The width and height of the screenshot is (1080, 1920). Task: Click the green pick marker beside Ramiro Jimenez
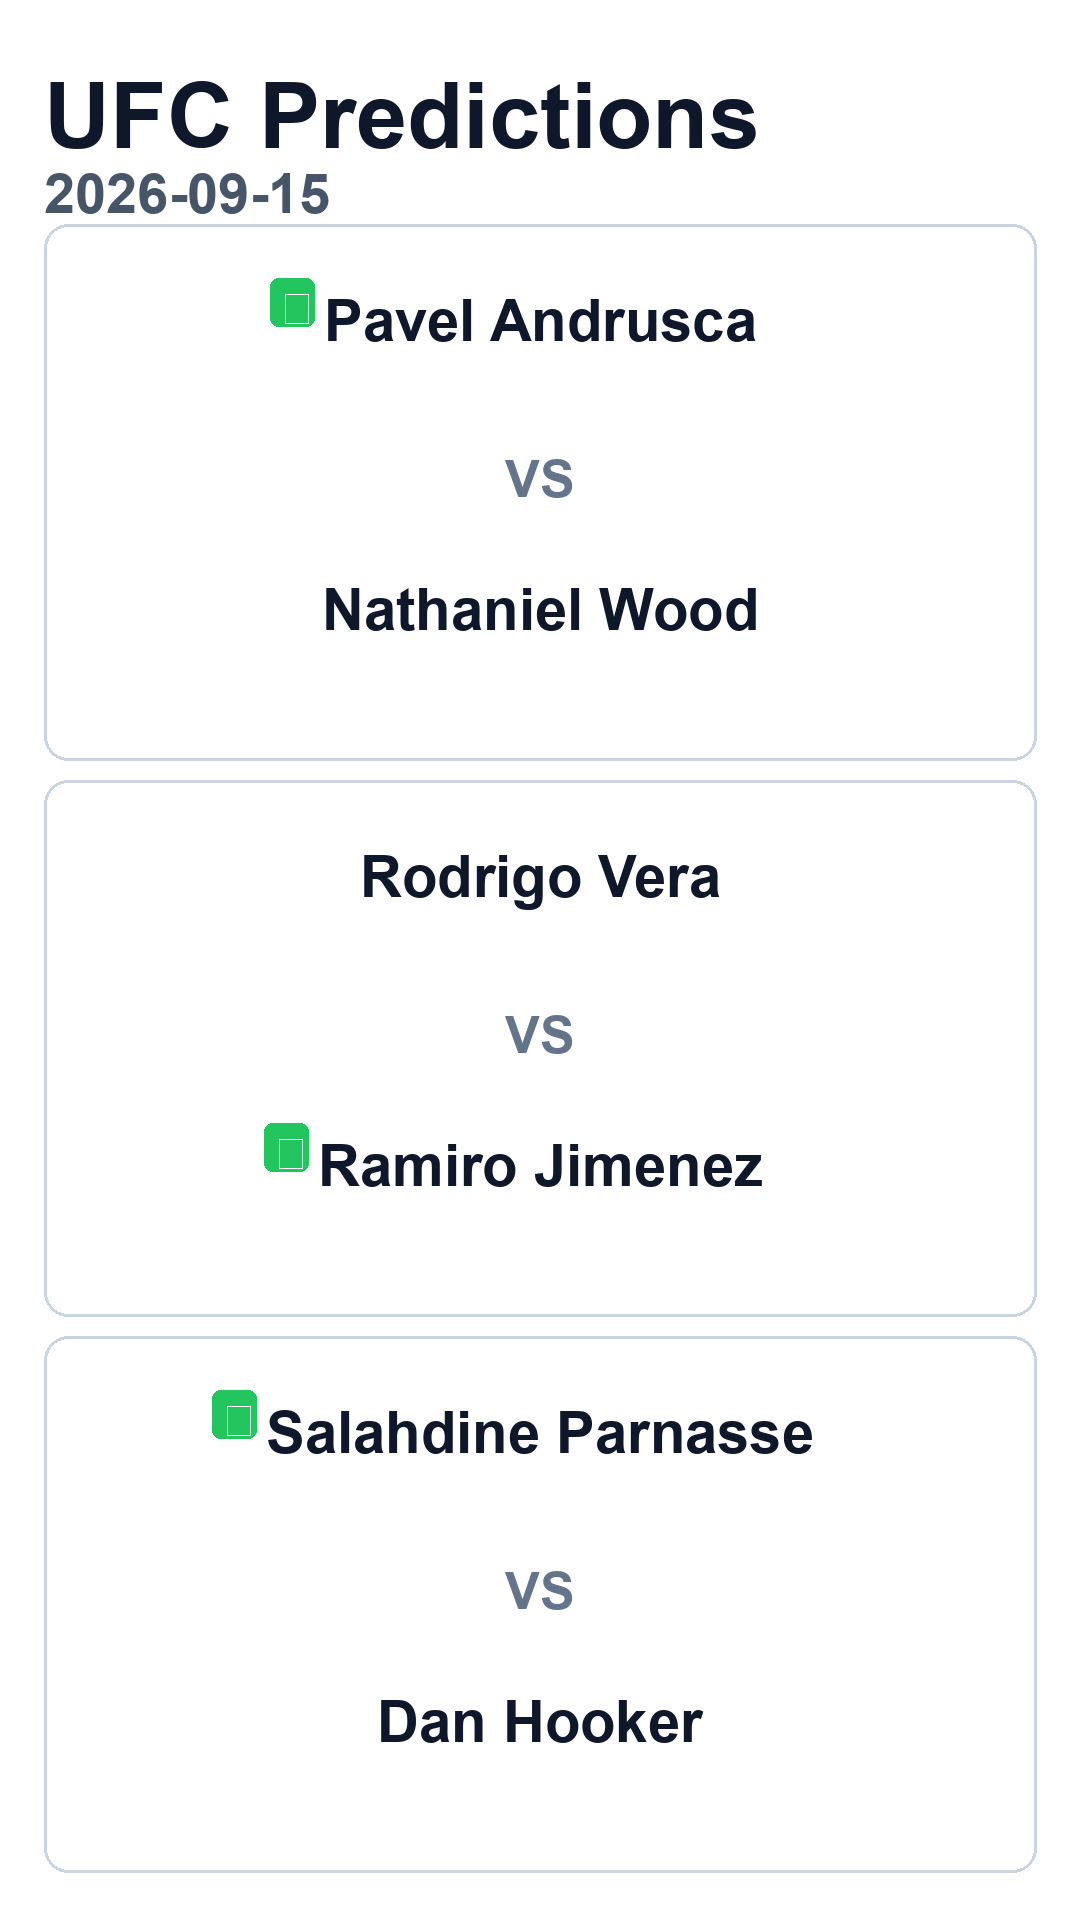point(287,1148)
